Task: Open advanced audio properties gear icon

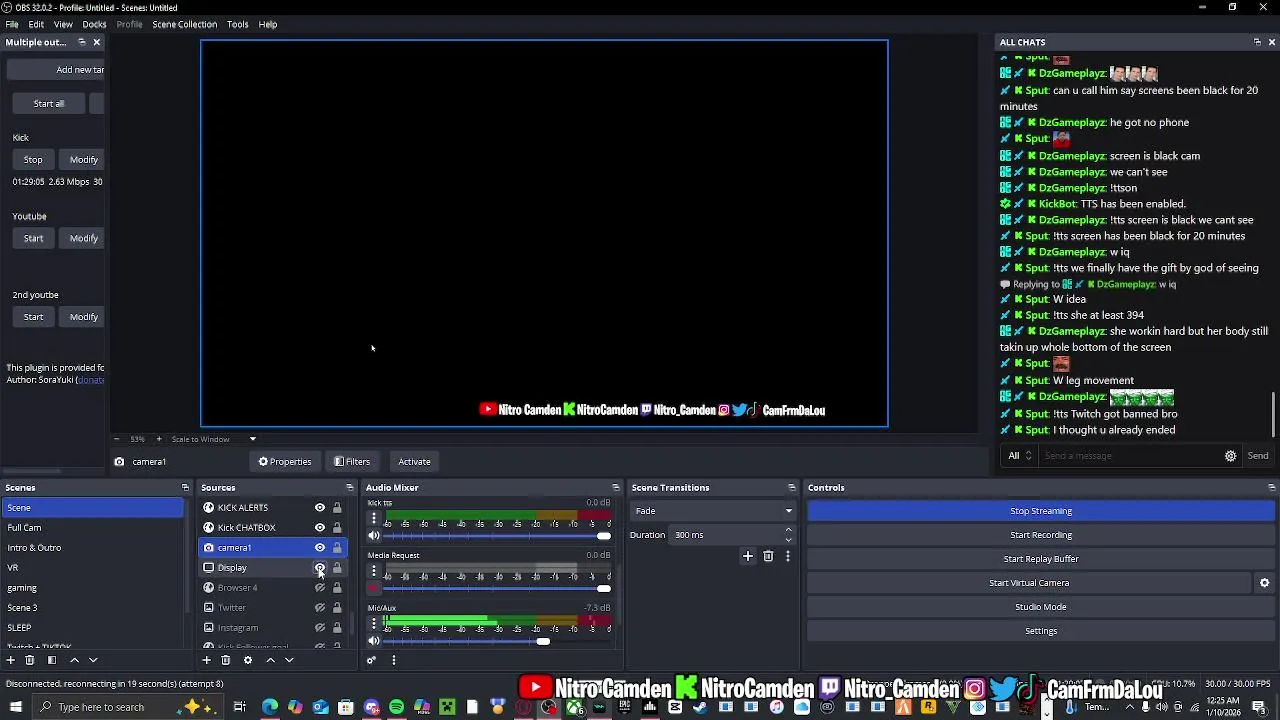Action: pos(371,660)
